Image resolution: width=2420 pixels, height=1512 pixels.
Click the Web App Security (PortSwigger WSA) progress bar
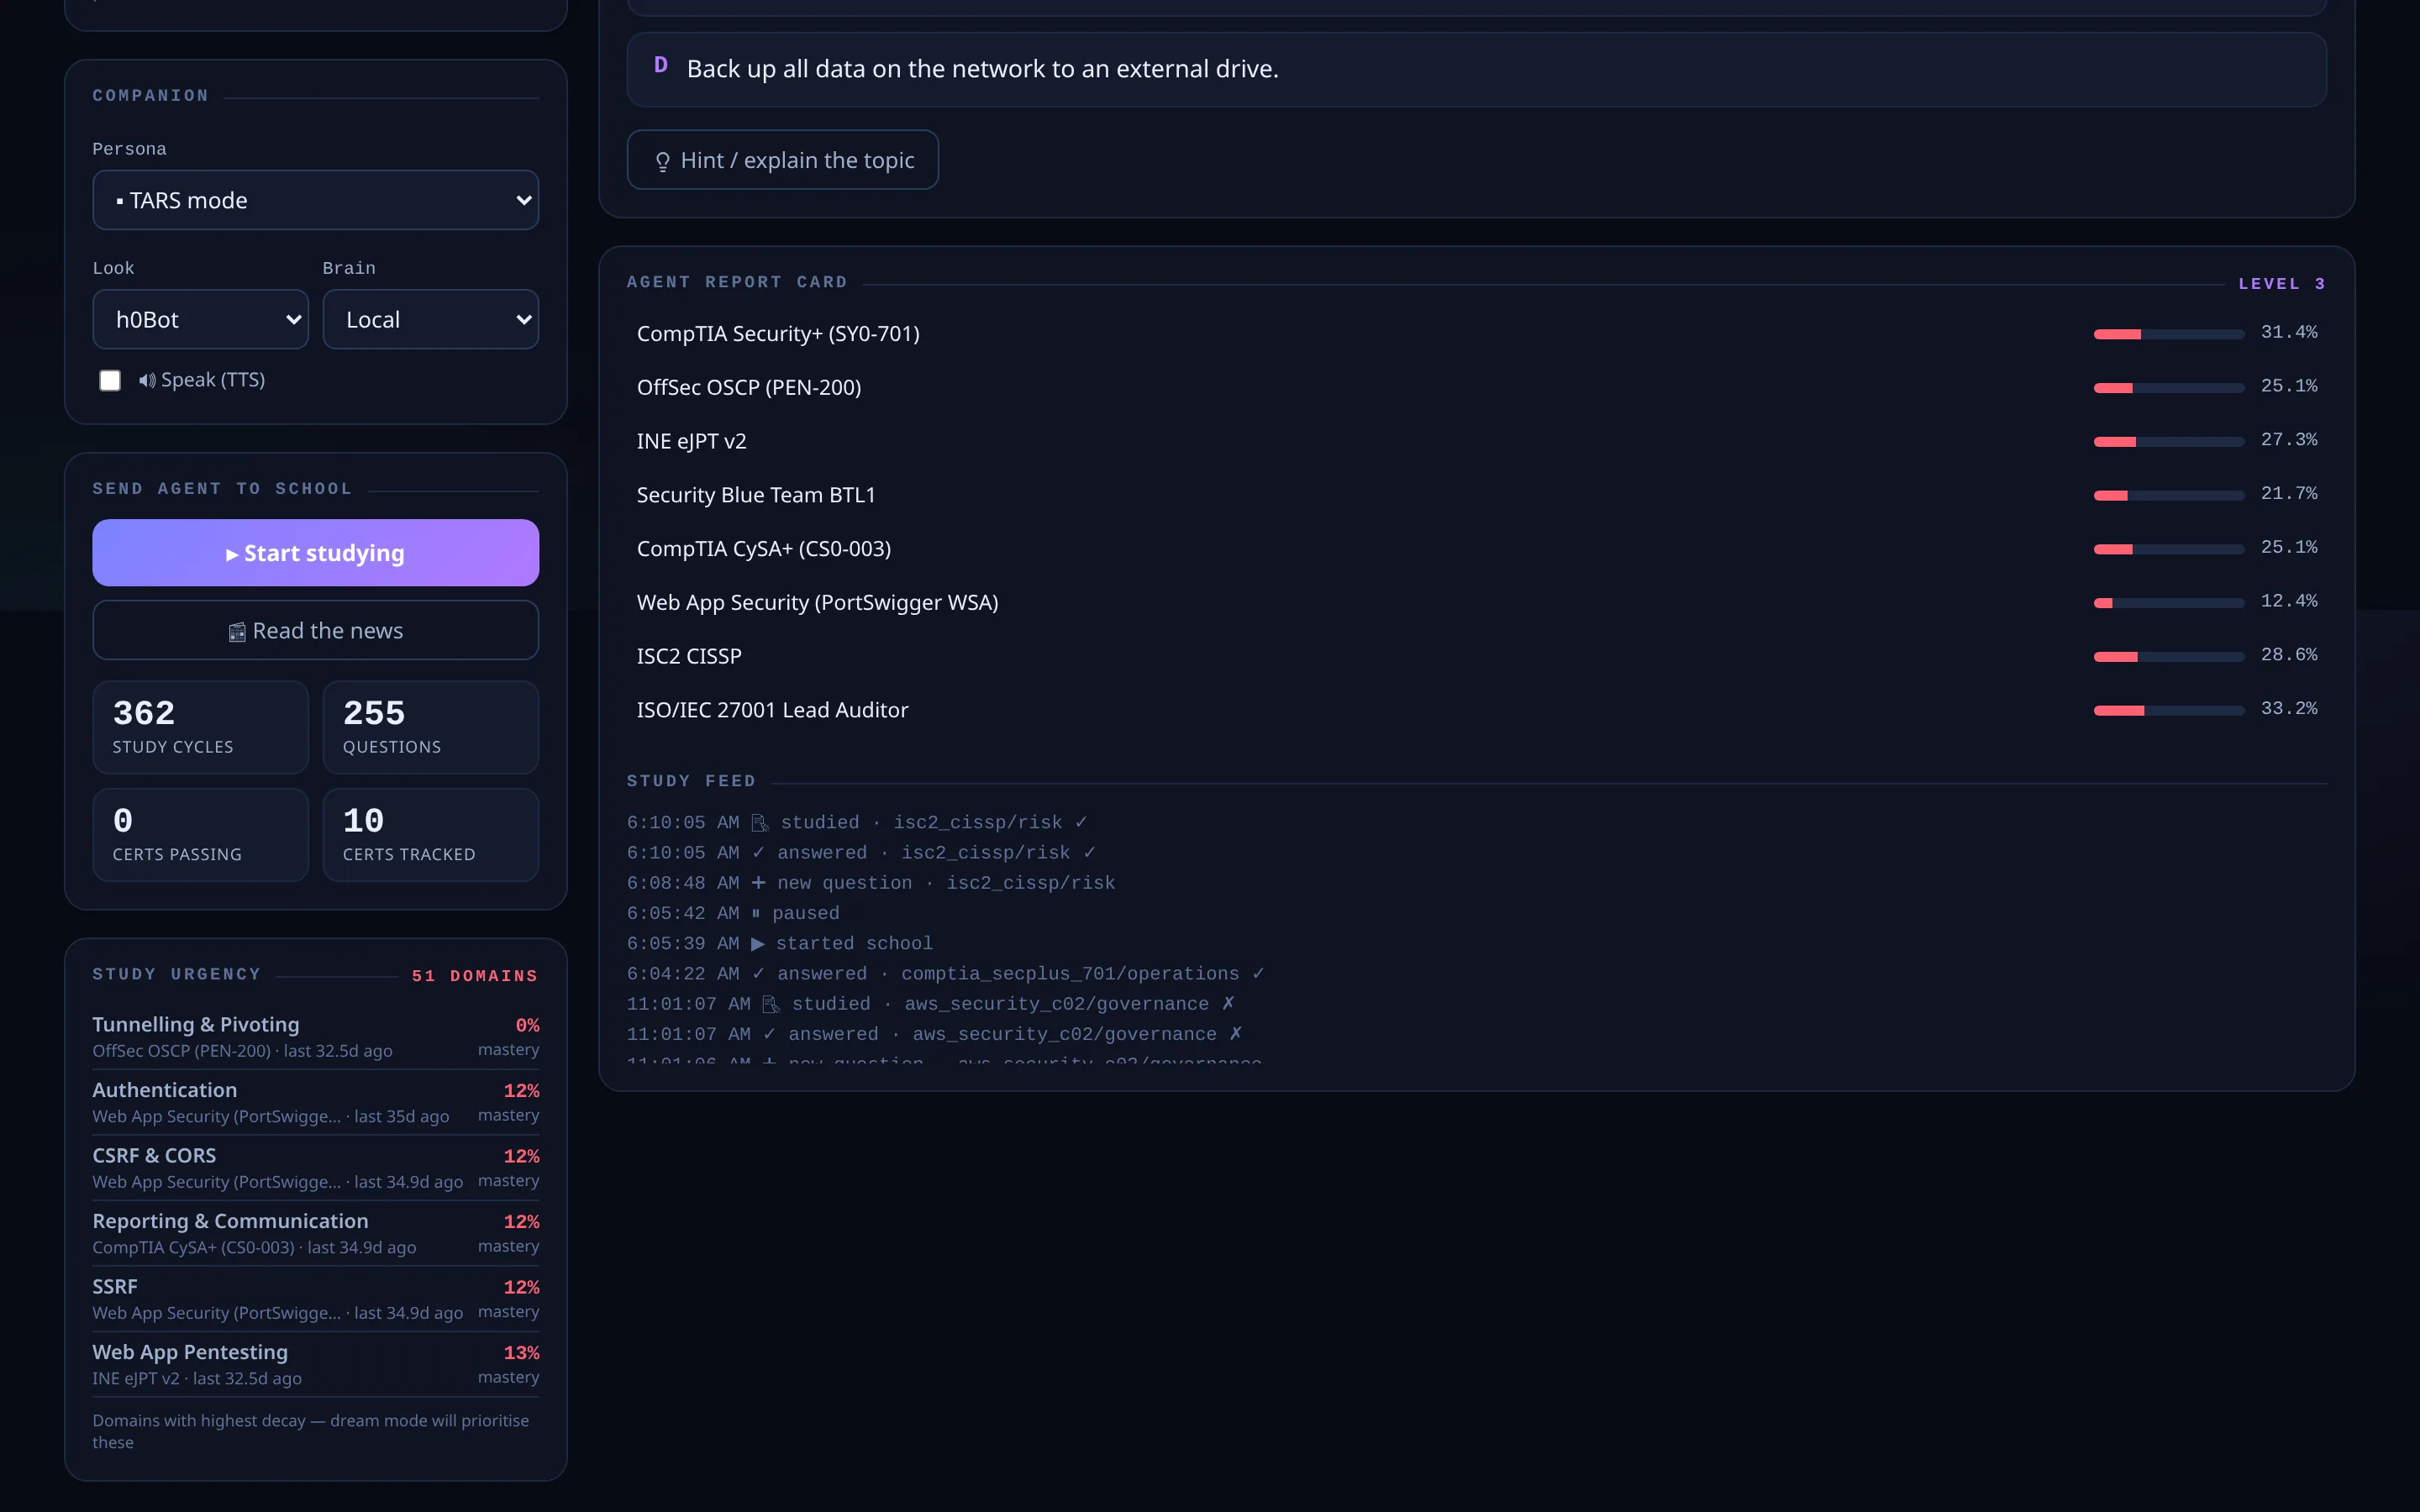pos(2169,603)
